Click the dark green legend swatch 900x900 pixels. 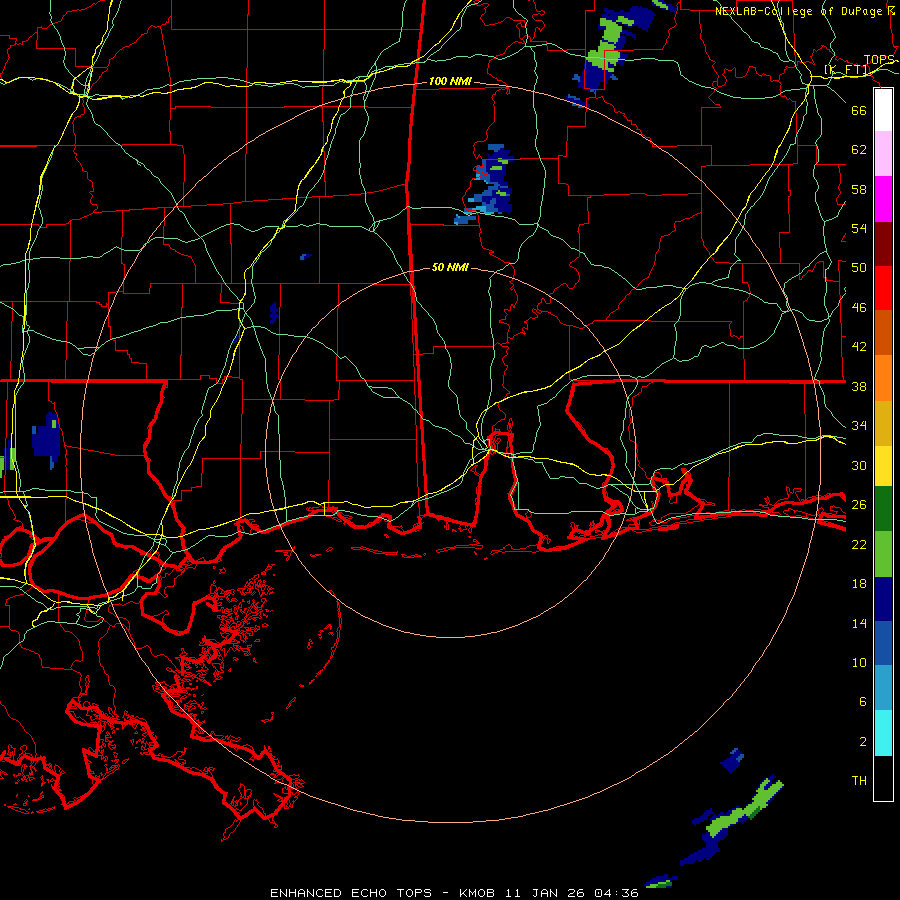883,509
